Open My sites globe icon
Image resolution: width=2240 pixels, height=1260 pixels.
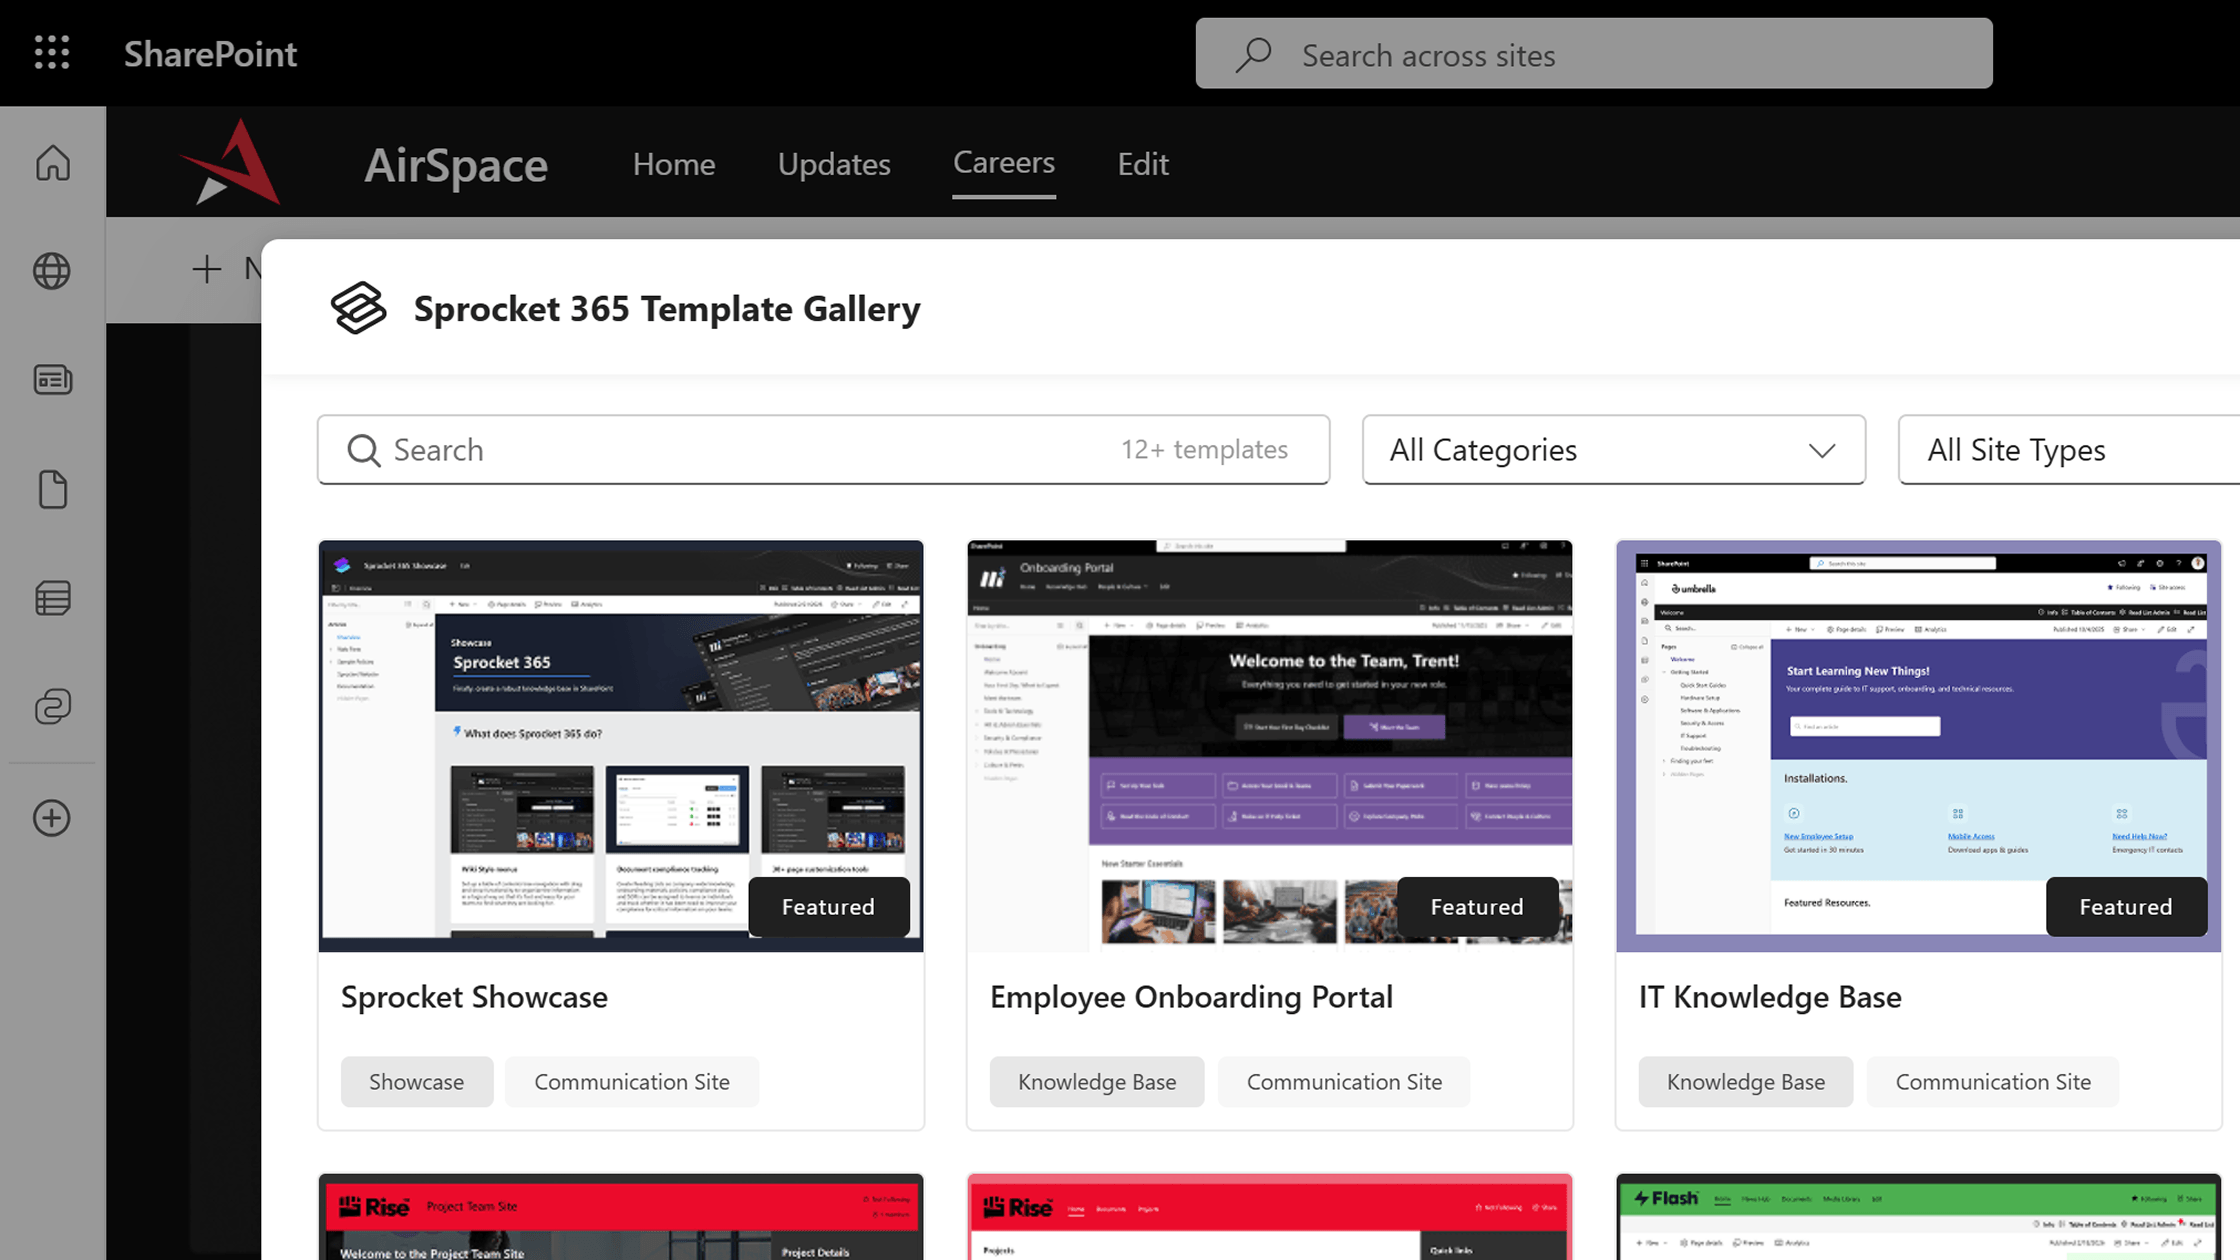[x=52, y=271]
